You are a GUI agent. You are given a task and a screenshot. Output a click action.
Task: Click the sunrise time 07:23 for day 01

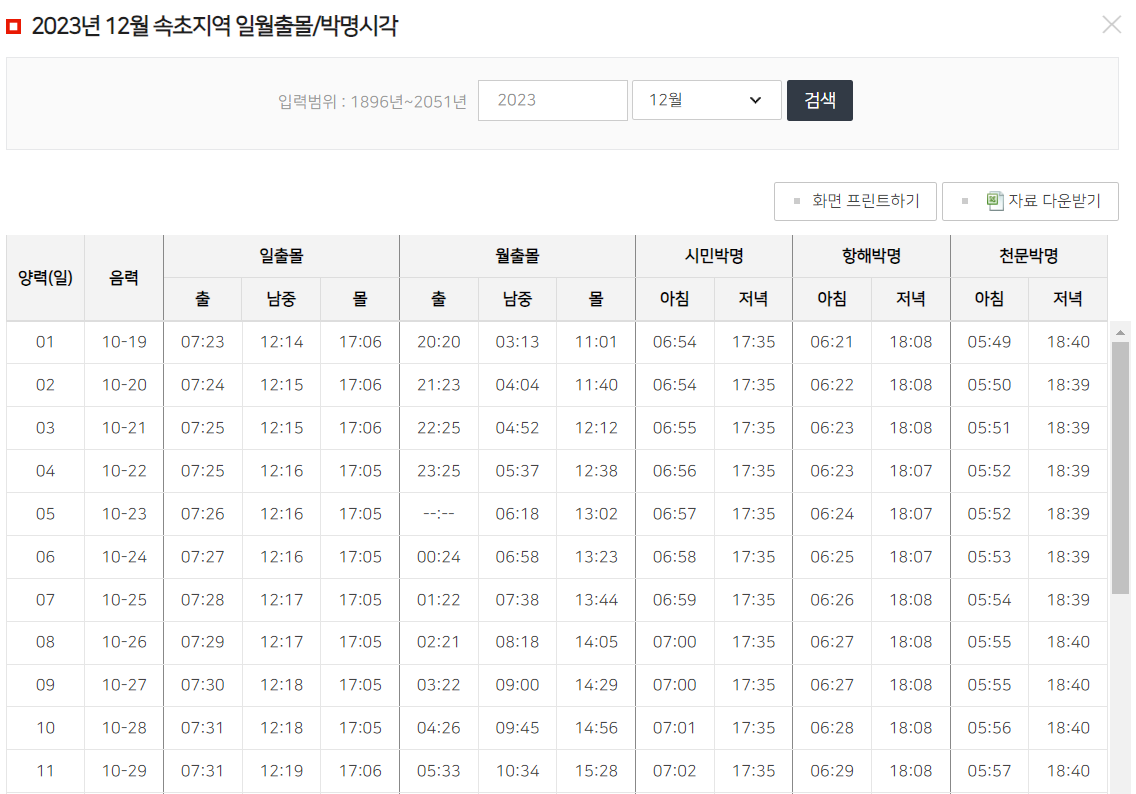(202, 342)
